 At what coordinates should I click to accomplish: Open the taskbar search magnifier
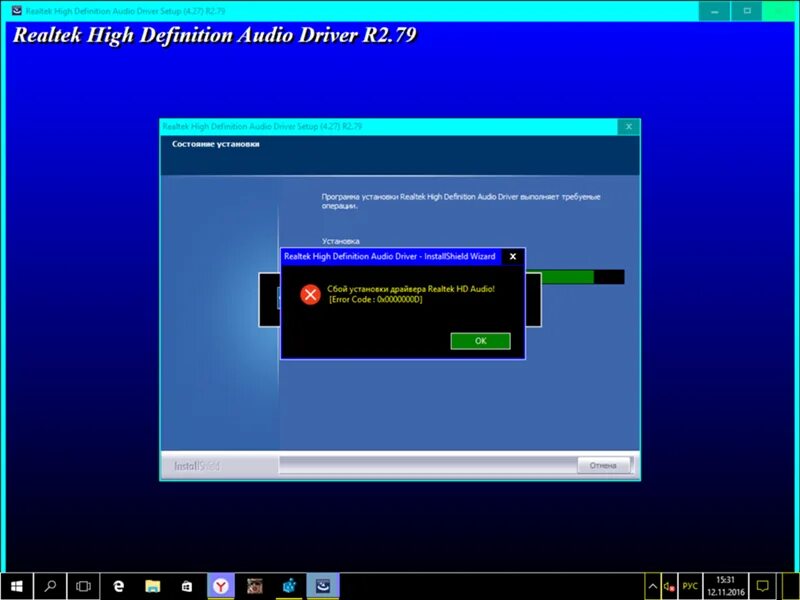tap(50, 586)
